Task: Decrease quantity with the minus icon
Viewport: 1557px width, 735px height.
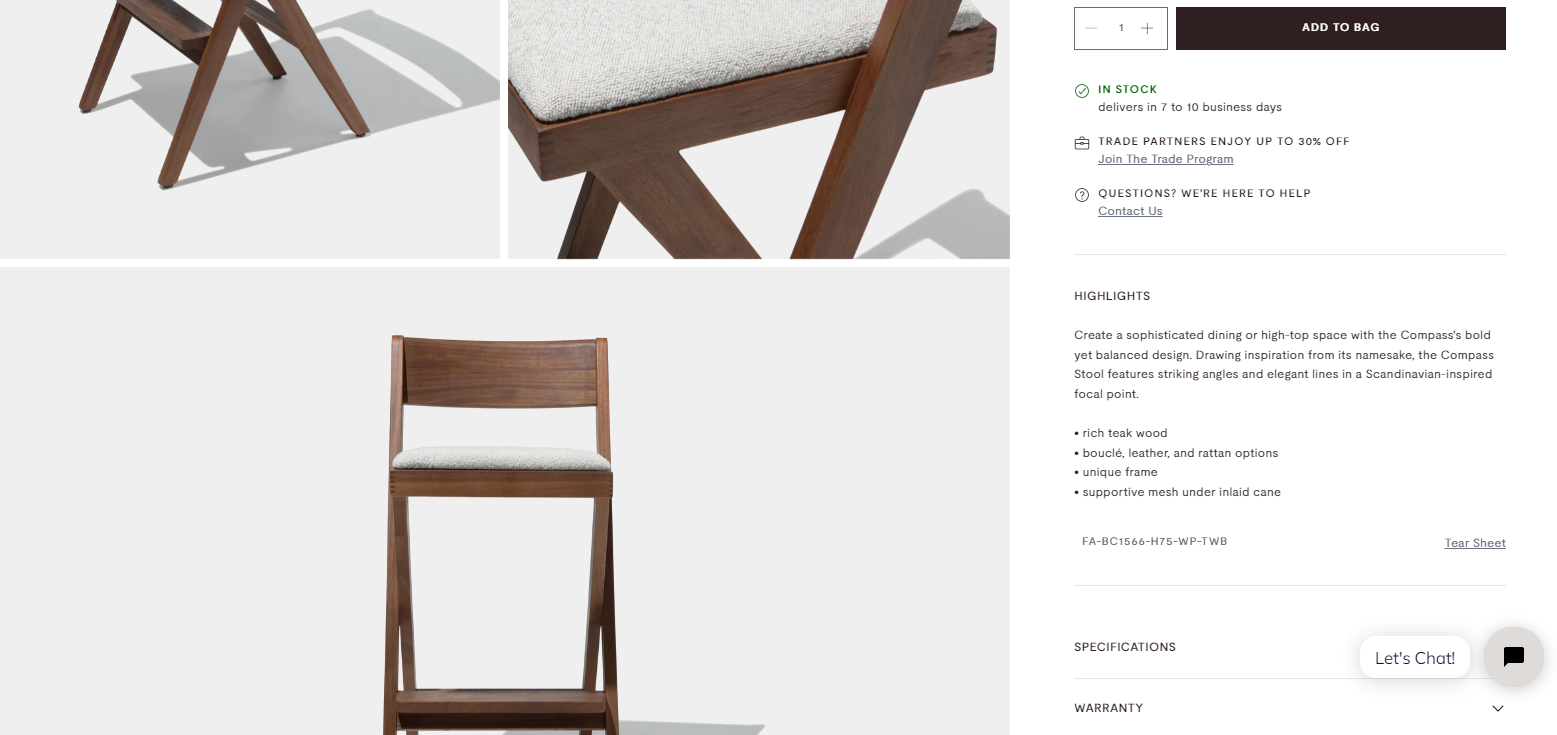Action: pyautogui.click(x=1091, y=28)
